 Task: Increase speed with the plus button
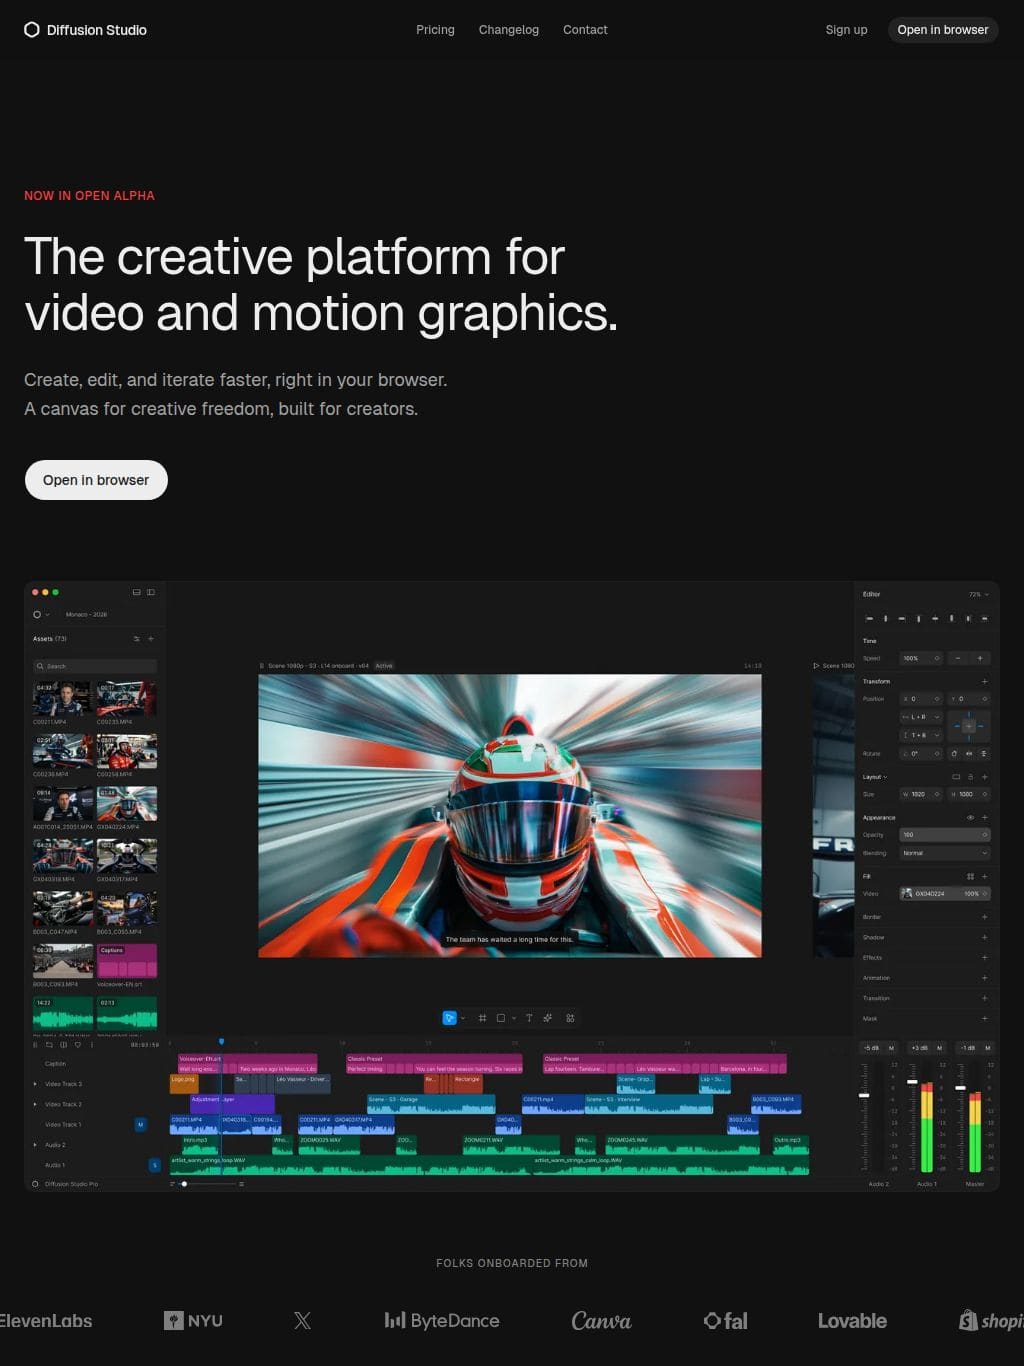tap(980, 658)
